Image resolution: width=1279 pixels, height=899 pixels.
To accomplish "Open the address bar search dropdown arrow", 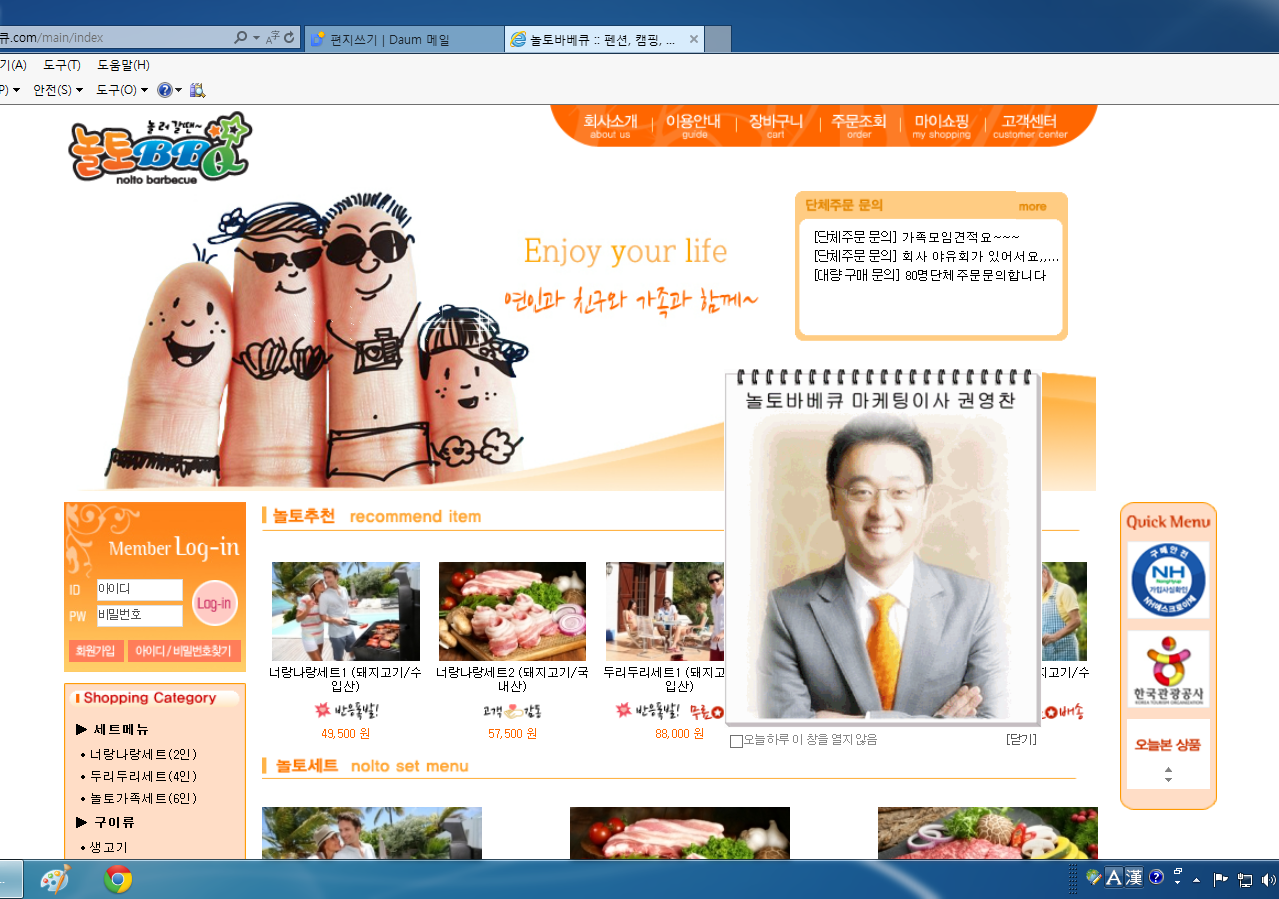I will click(256, 38).
